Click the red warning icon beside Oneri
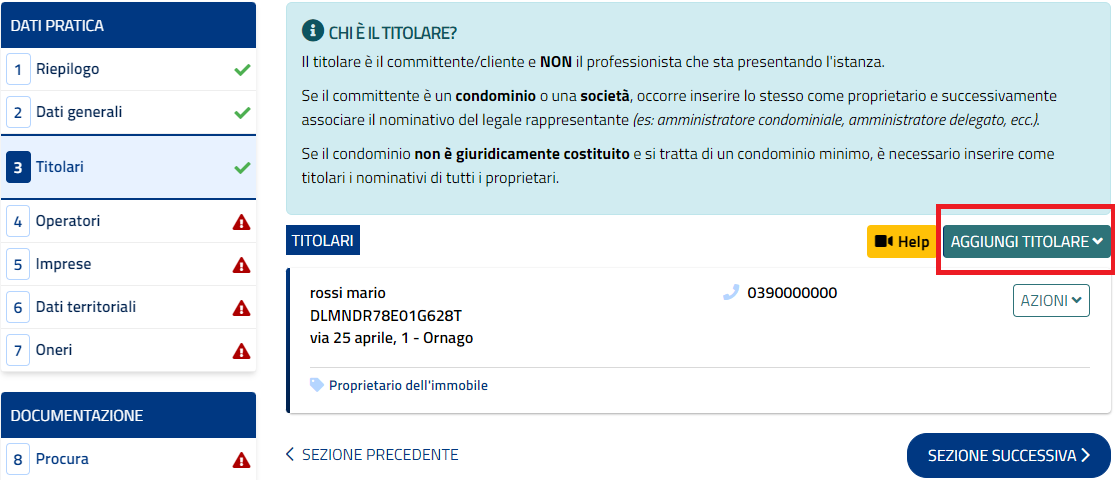This screenshot has width=1115, height=480. pyautogui.click(x=241, y=351)
